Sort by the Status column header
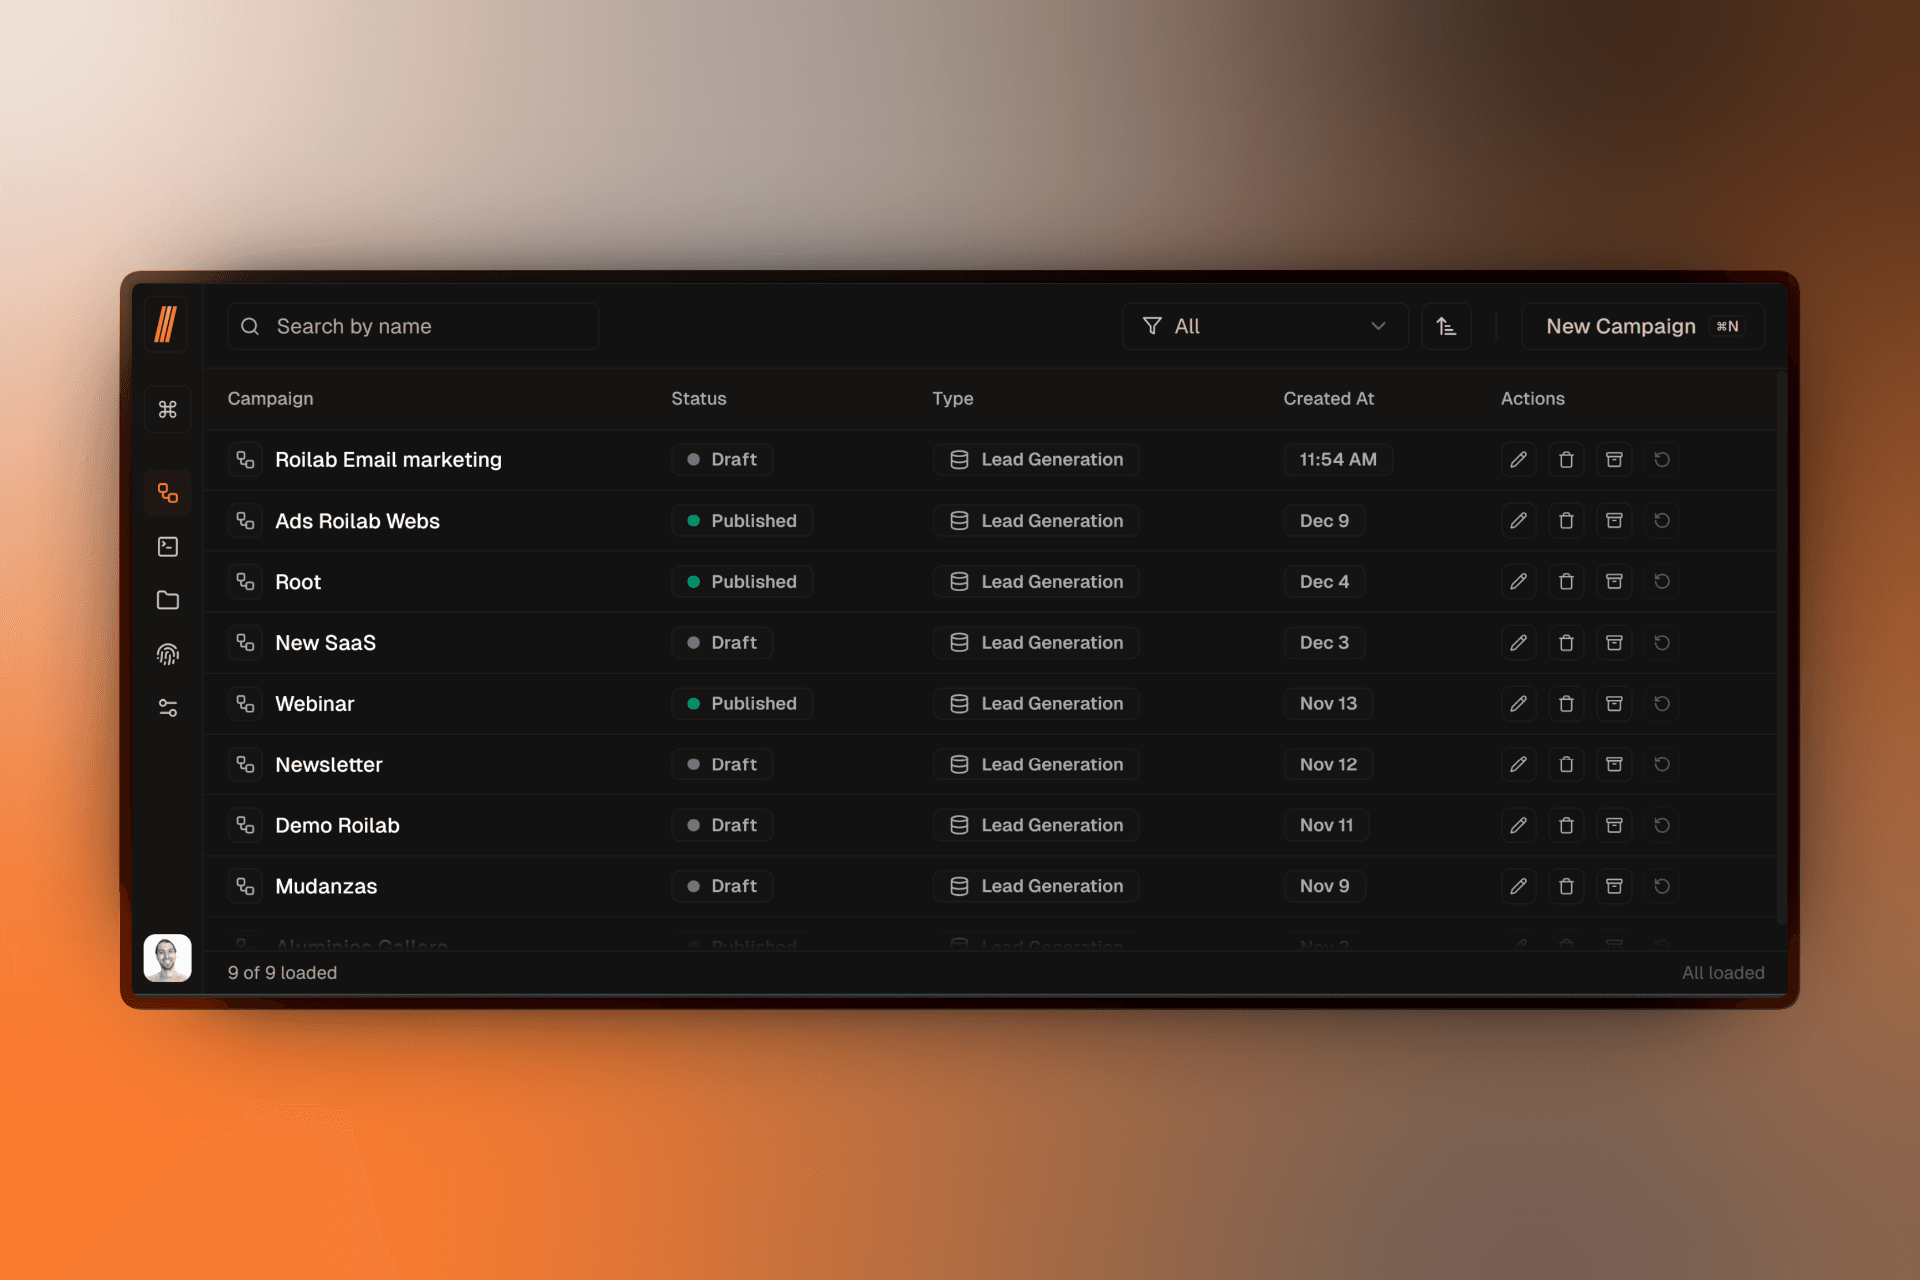The image size is (1920, 1280). click(698, 398)
